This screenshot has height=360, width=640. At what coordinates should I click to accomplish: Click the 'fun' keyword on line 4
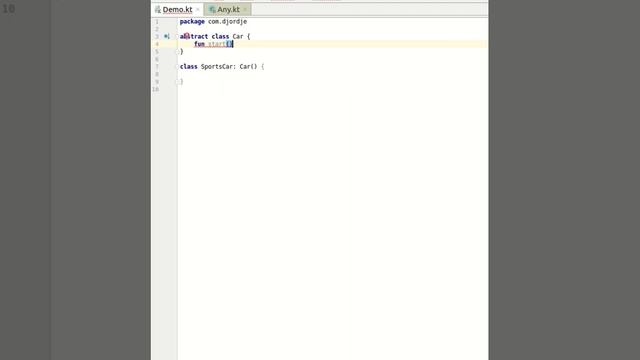199,44
